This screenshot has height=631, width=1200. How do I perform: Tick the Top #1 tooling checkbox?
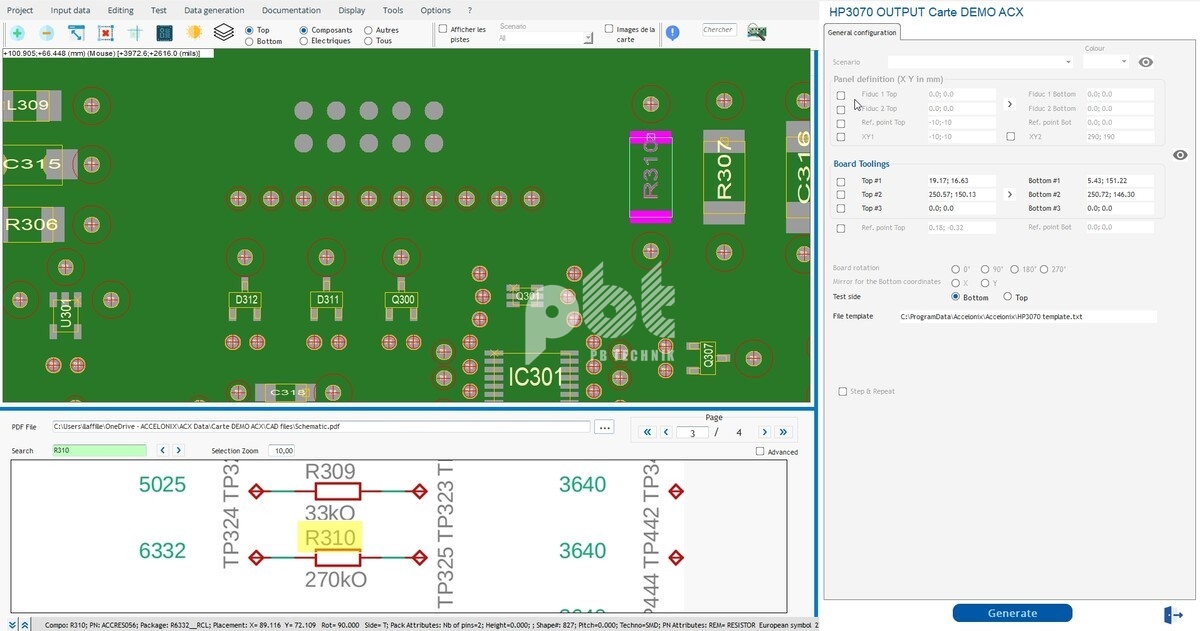coord(841,181)
